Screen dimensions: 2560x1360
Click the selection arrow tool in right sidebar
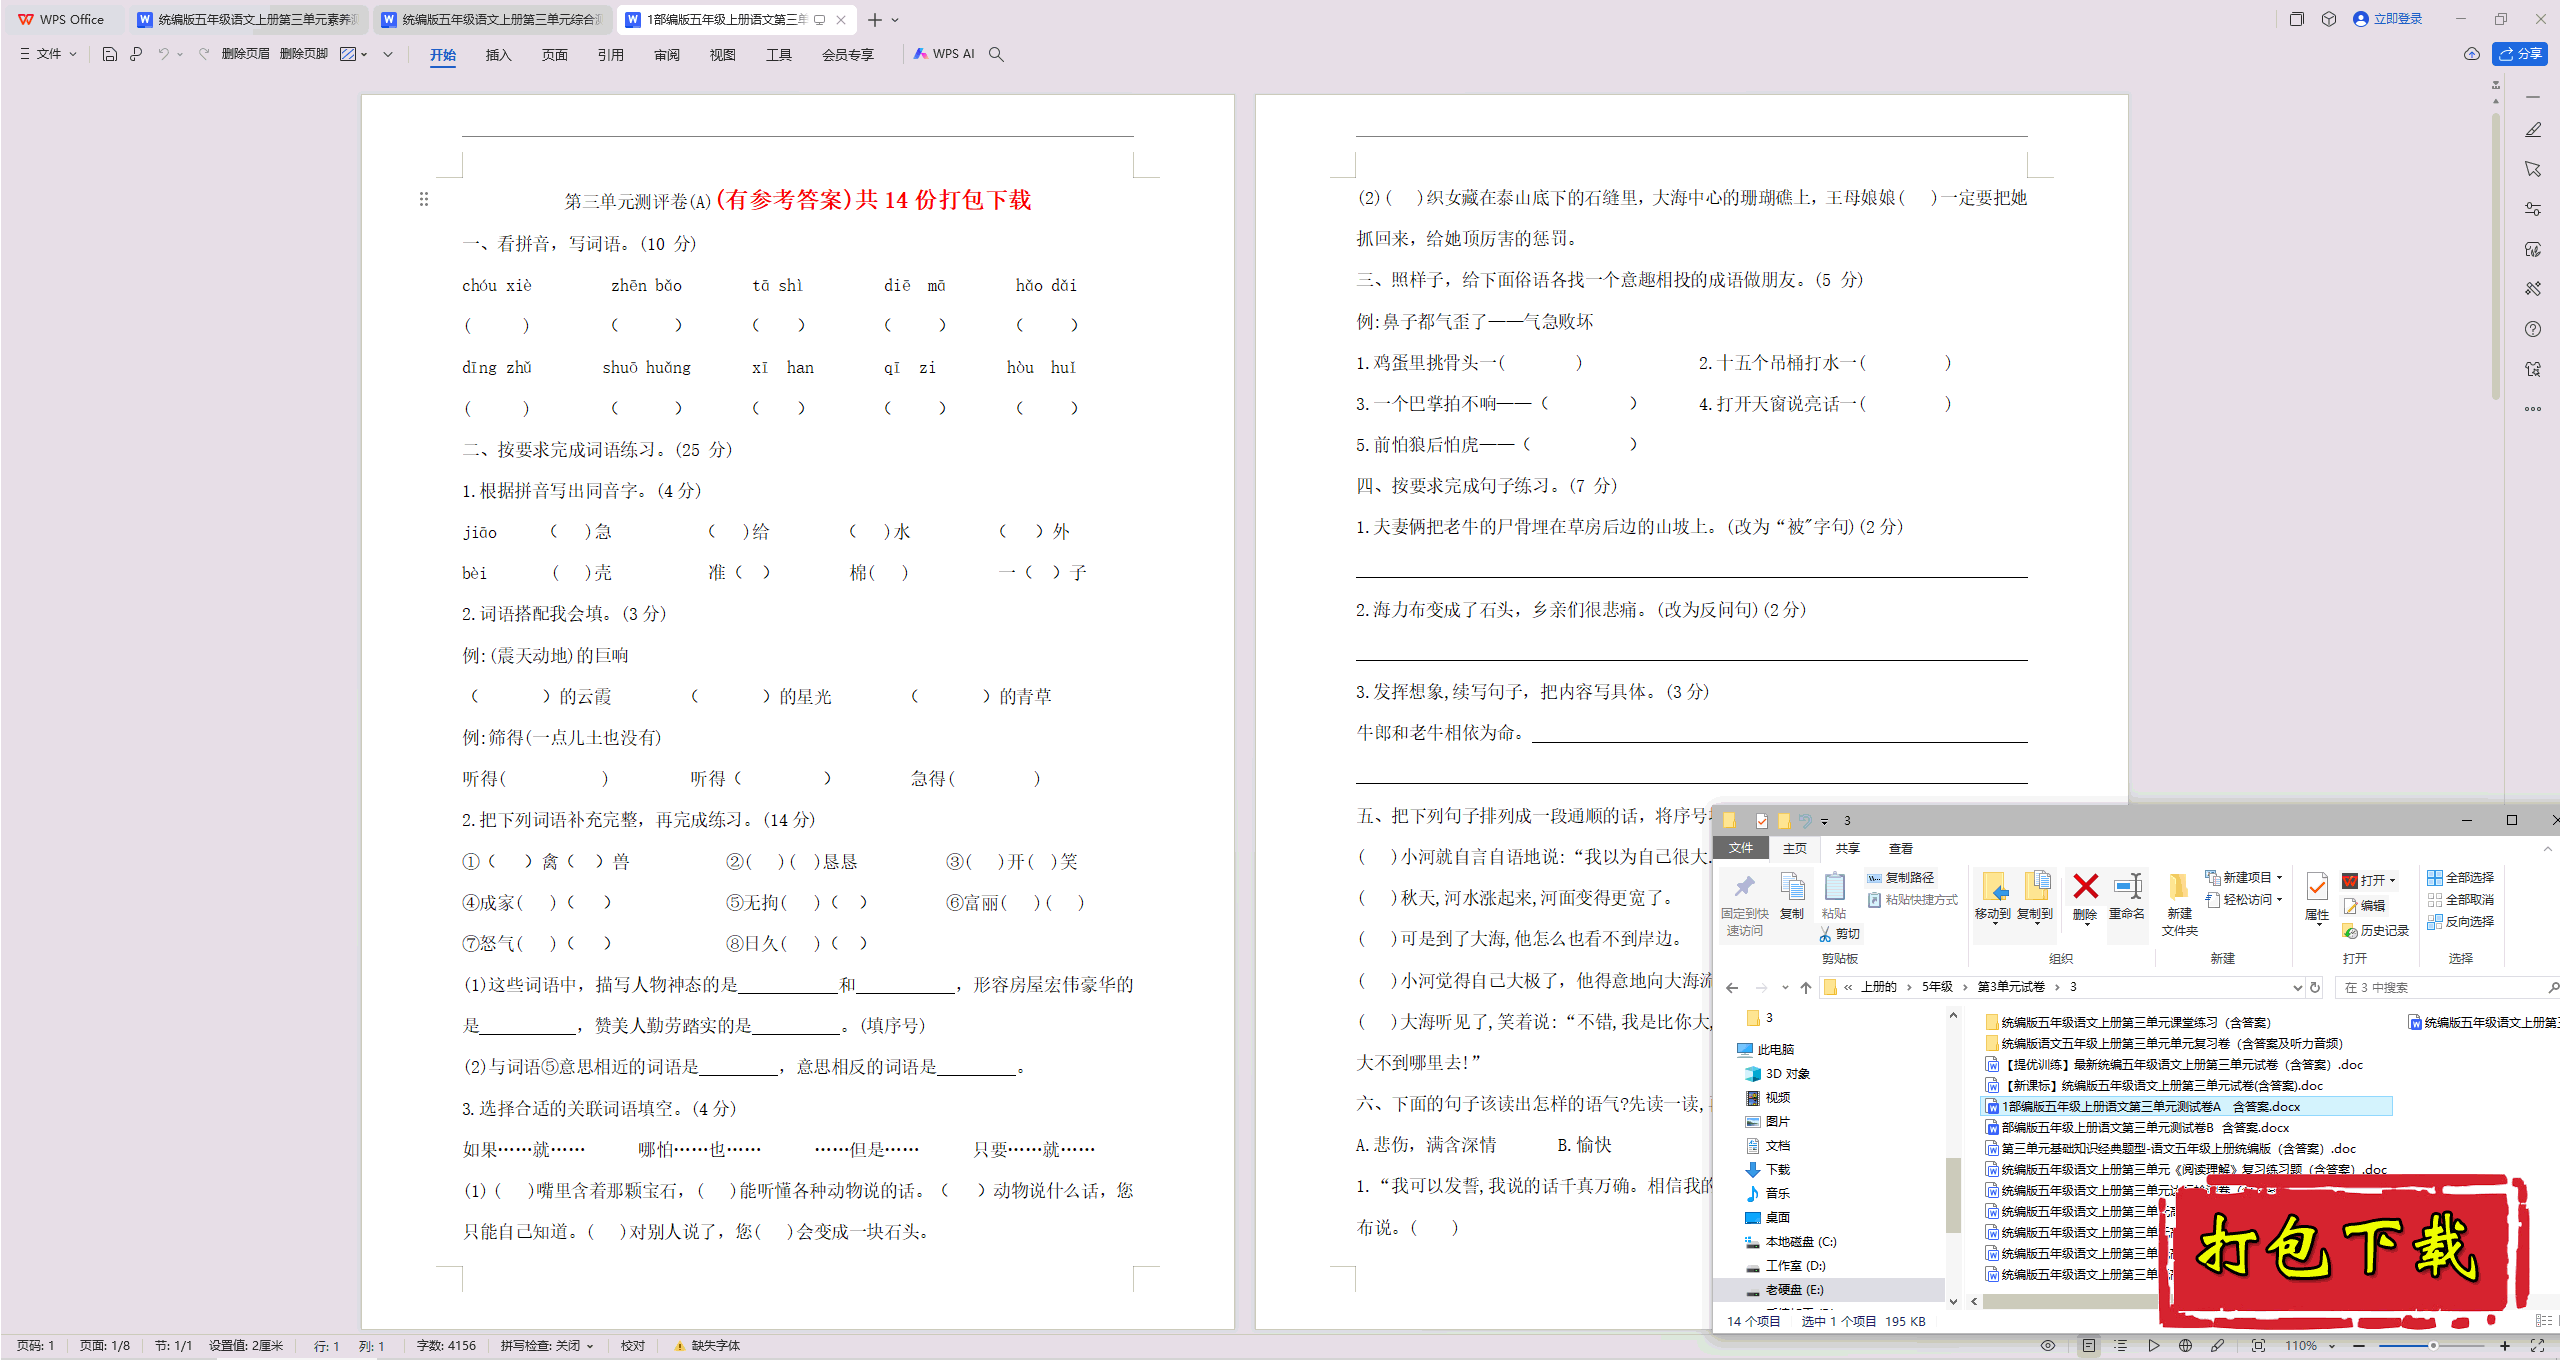coord(2533,169)
